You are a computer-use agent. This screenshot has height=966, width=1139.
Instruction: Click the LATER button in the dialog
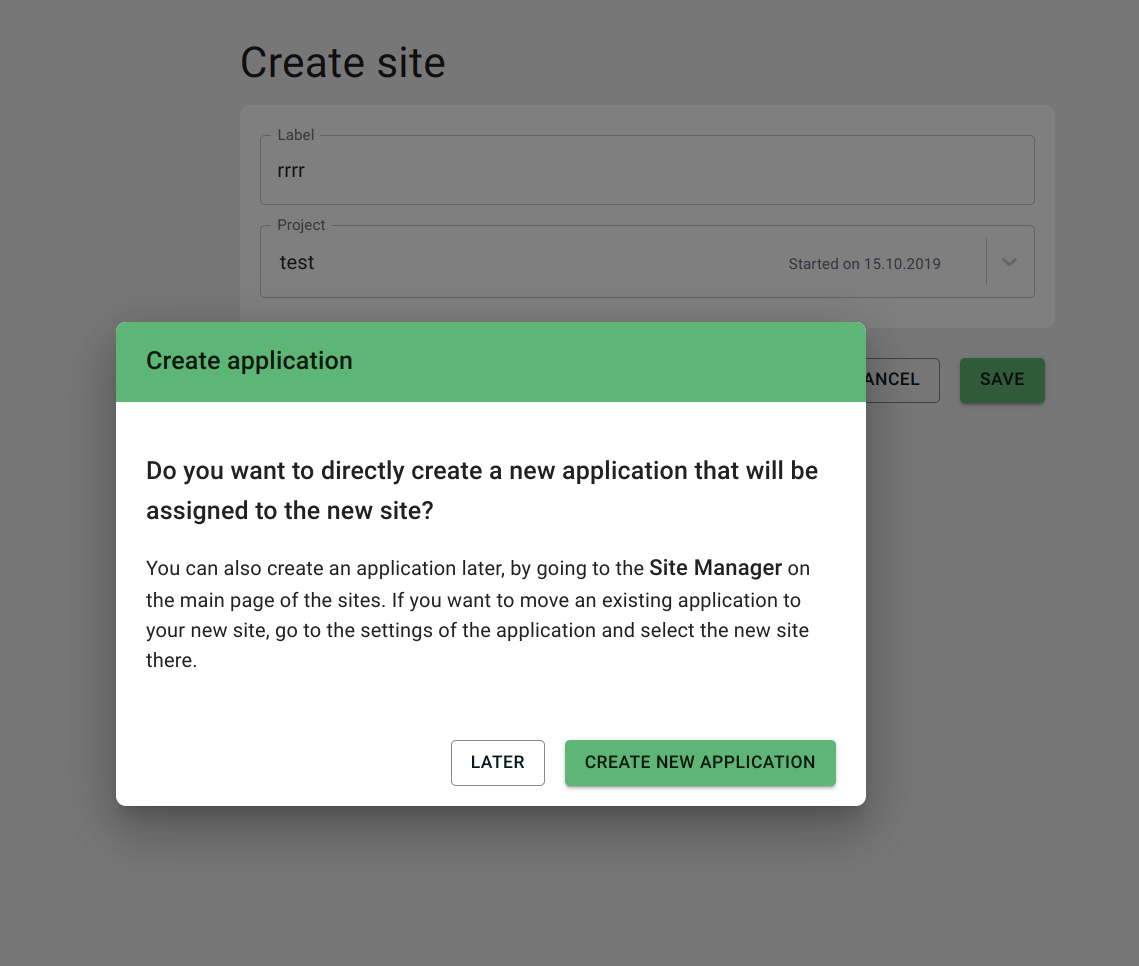click(497, 762)
